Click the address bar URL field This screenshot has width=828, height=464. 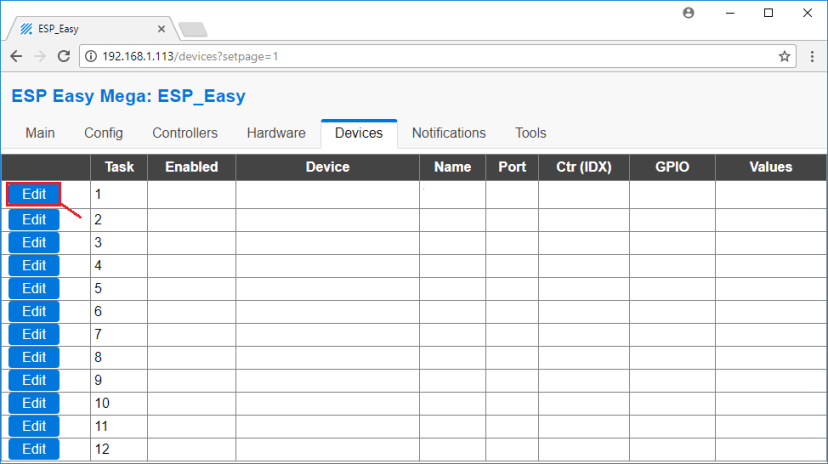tap(400, 57)
